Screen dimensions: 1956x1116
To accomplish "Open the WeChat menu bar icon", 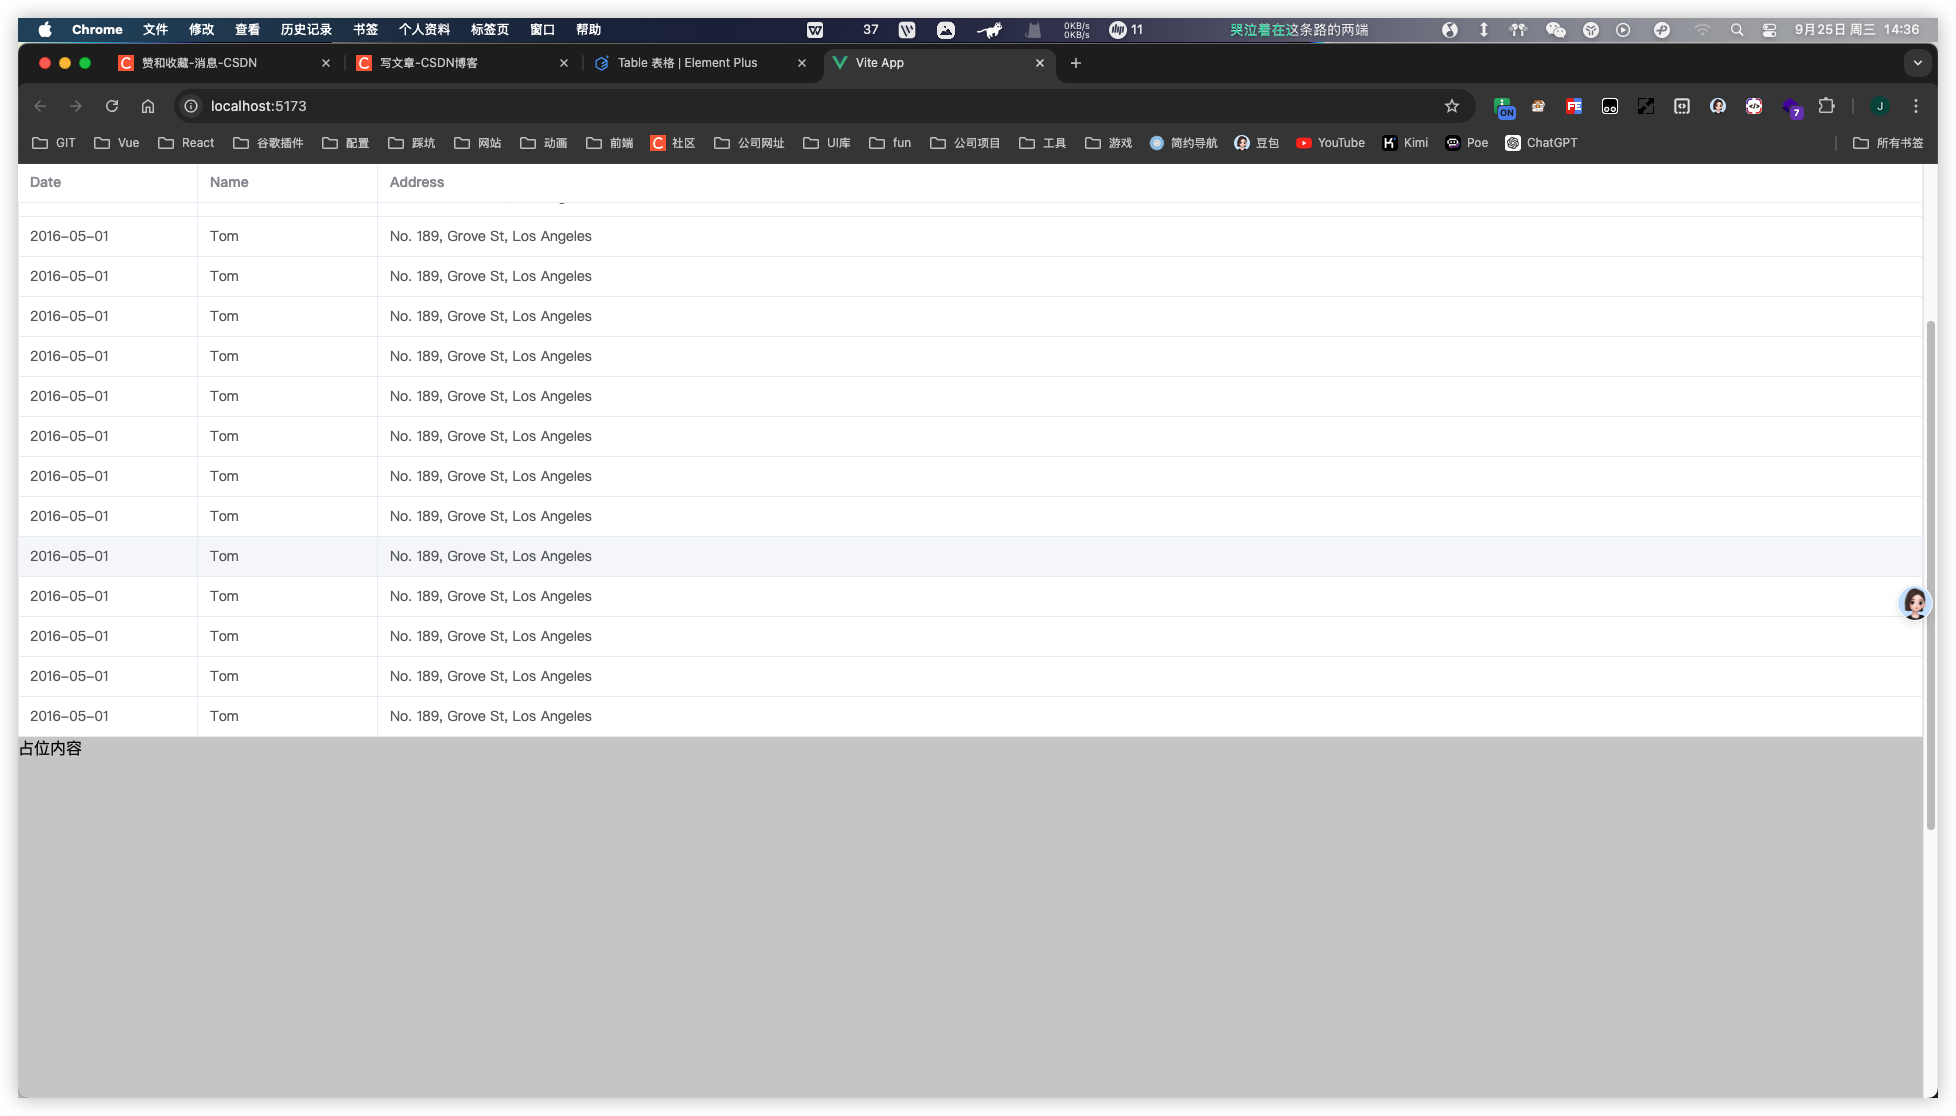I will tap(1555, 30).
